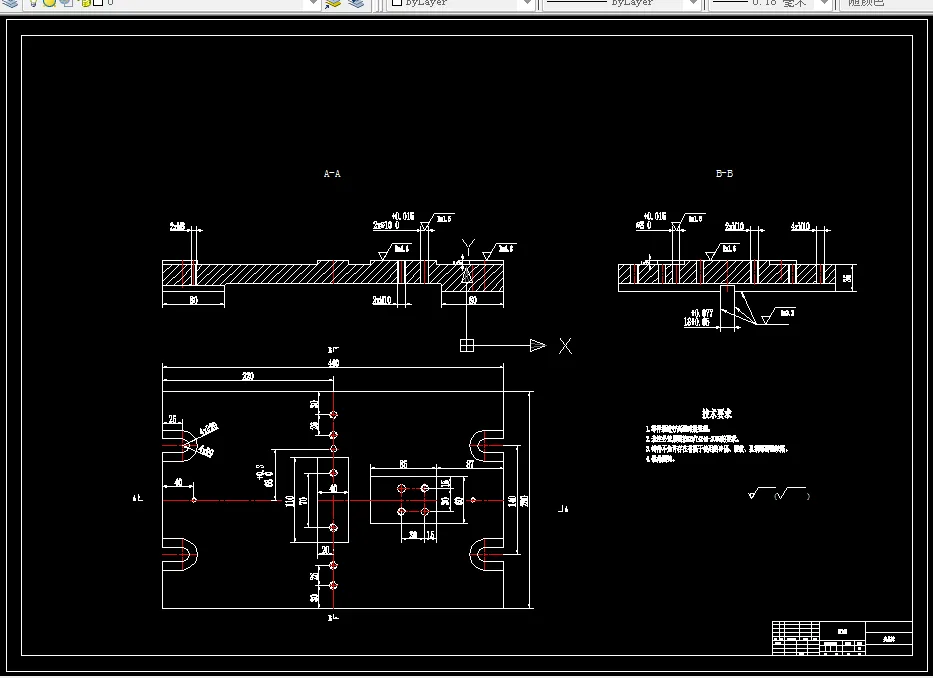Viewport: 933px width, 678px height.
Task: Select the +0.077 tolerance text in B-B
Action: coord(702,313)
